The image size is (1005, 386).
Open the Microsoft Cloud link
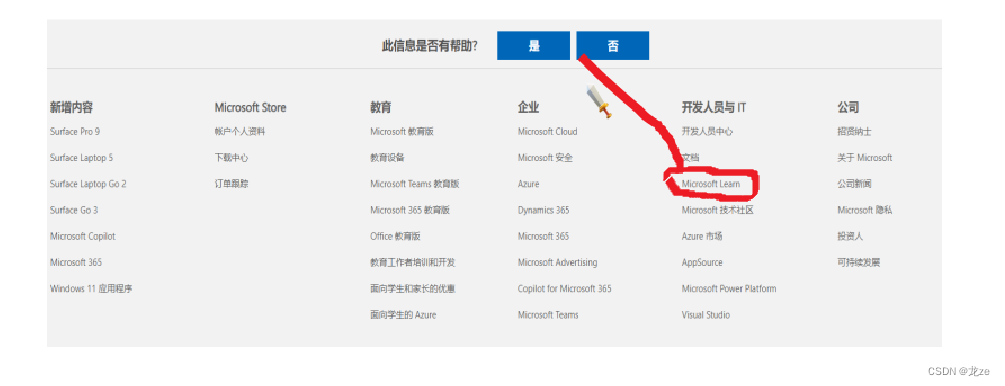tap(547, 131)
